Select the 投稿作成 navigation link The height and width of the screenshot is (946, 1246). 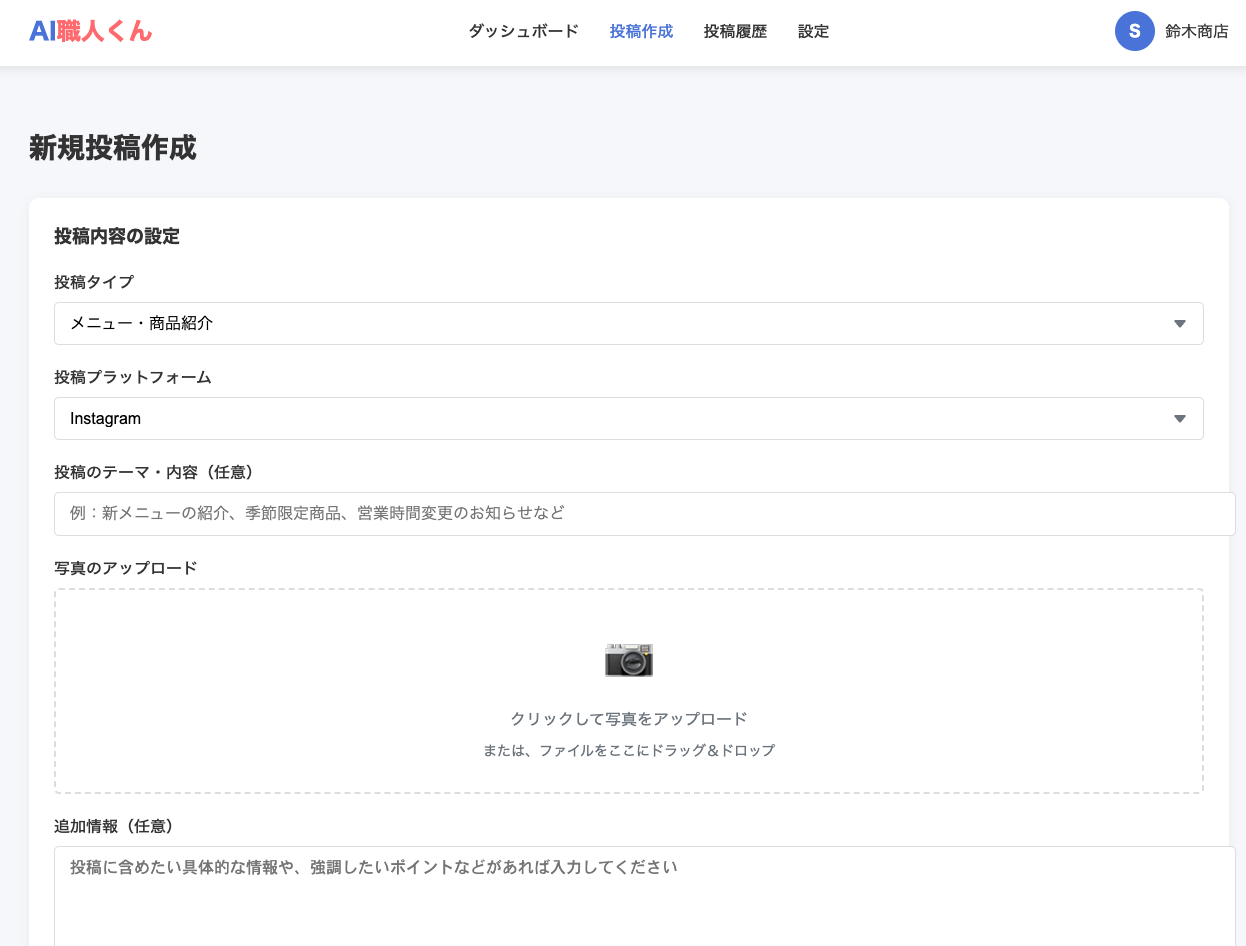641,31
